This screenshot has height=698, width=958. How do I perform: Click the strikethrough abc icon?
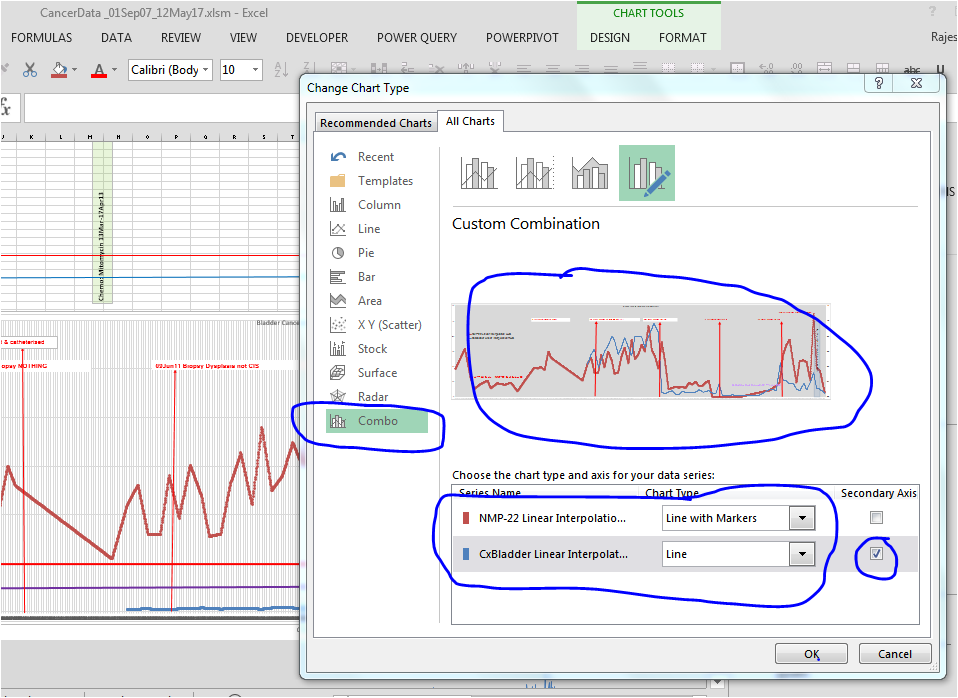point(912,70)
